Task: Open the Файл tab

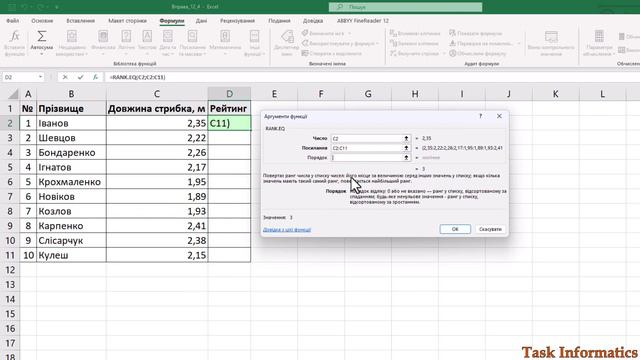Action: click(13, 20)
